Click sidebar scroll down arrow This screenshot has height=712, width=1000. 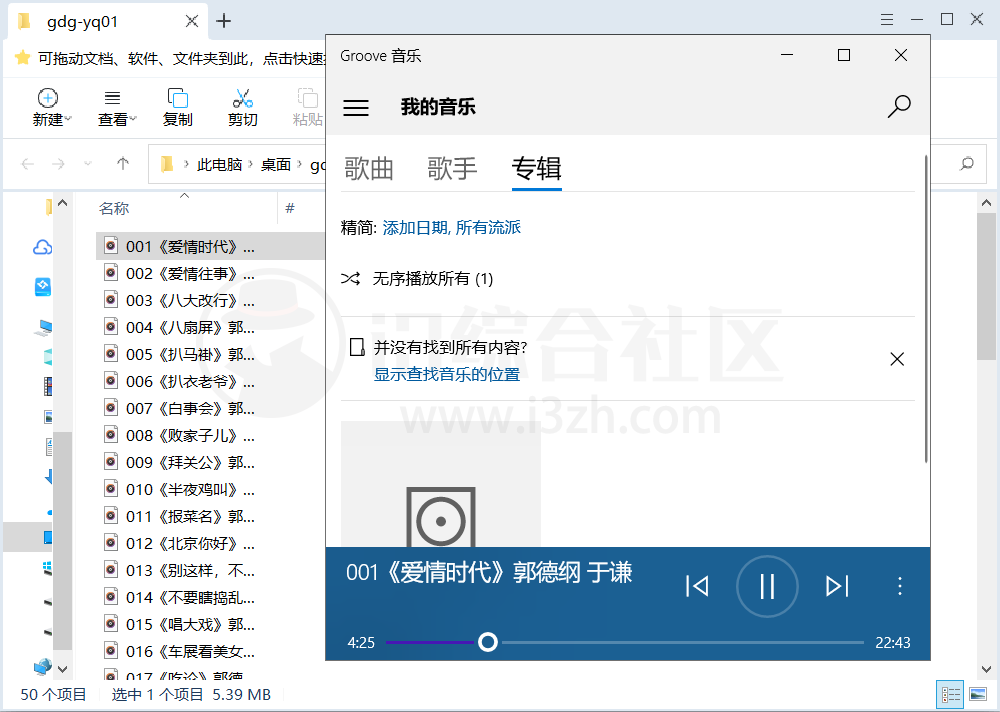tap(62, 669)
